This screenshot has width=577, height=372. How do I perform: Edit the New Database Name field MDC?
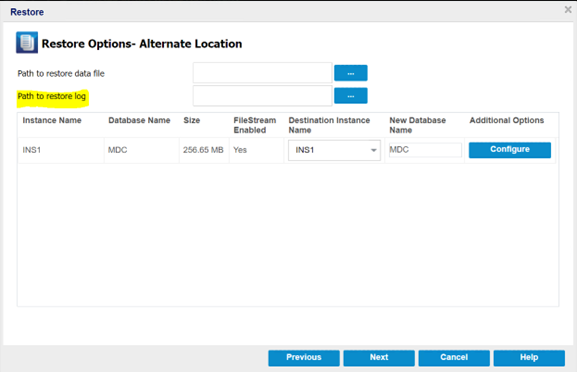425,150
